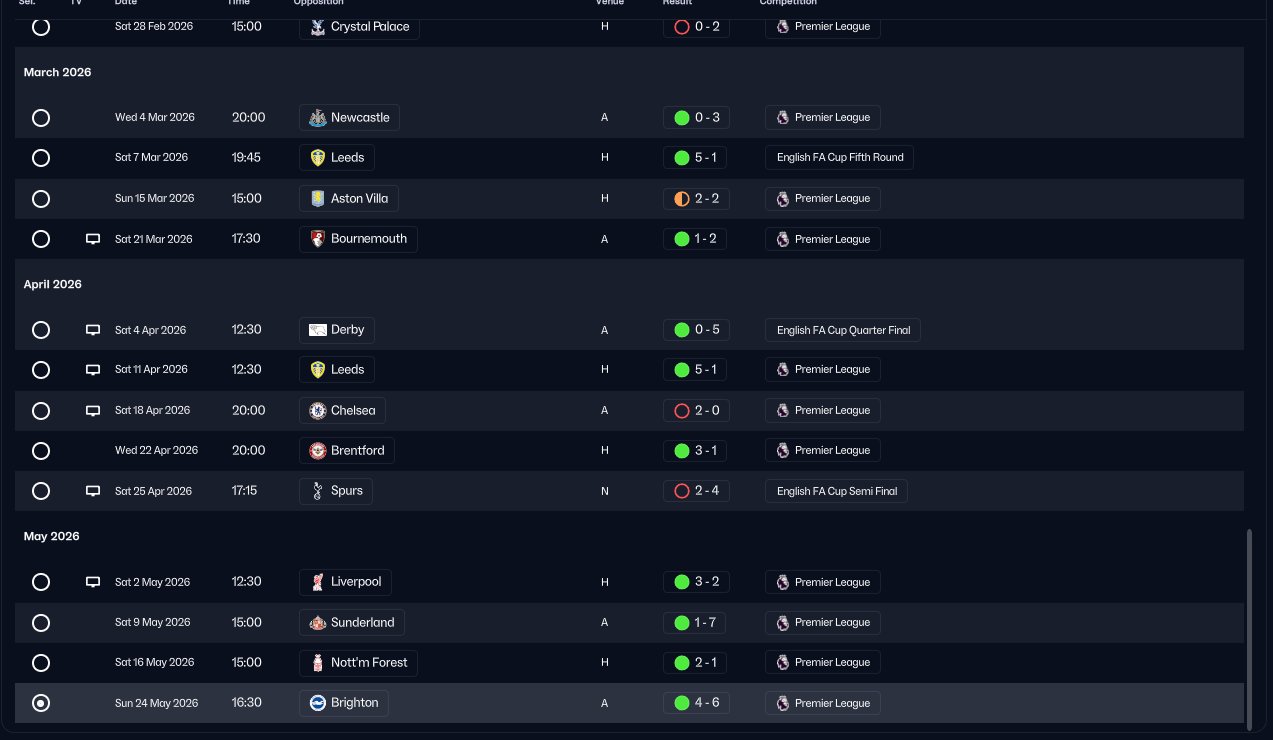The width and height of the screenshot is (1273, 740).
Task: Open the 2 - 4 Spurs result
Action: coord(696,491)
